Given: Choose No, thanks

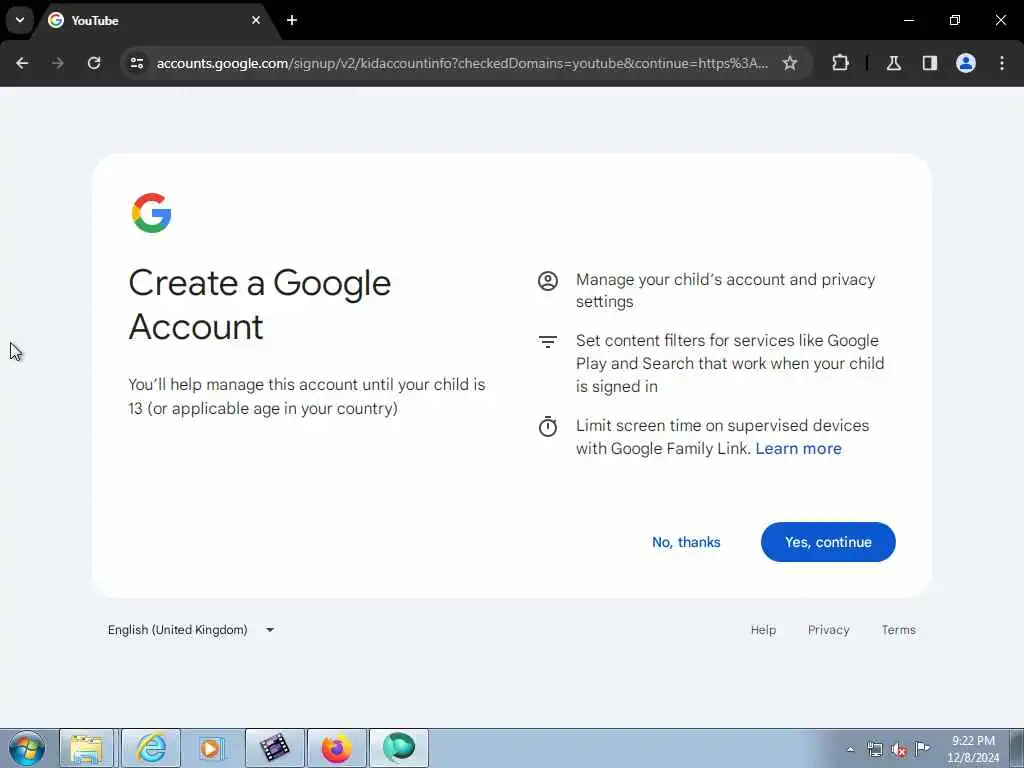Looking at the screenshot, I should 686,542.
